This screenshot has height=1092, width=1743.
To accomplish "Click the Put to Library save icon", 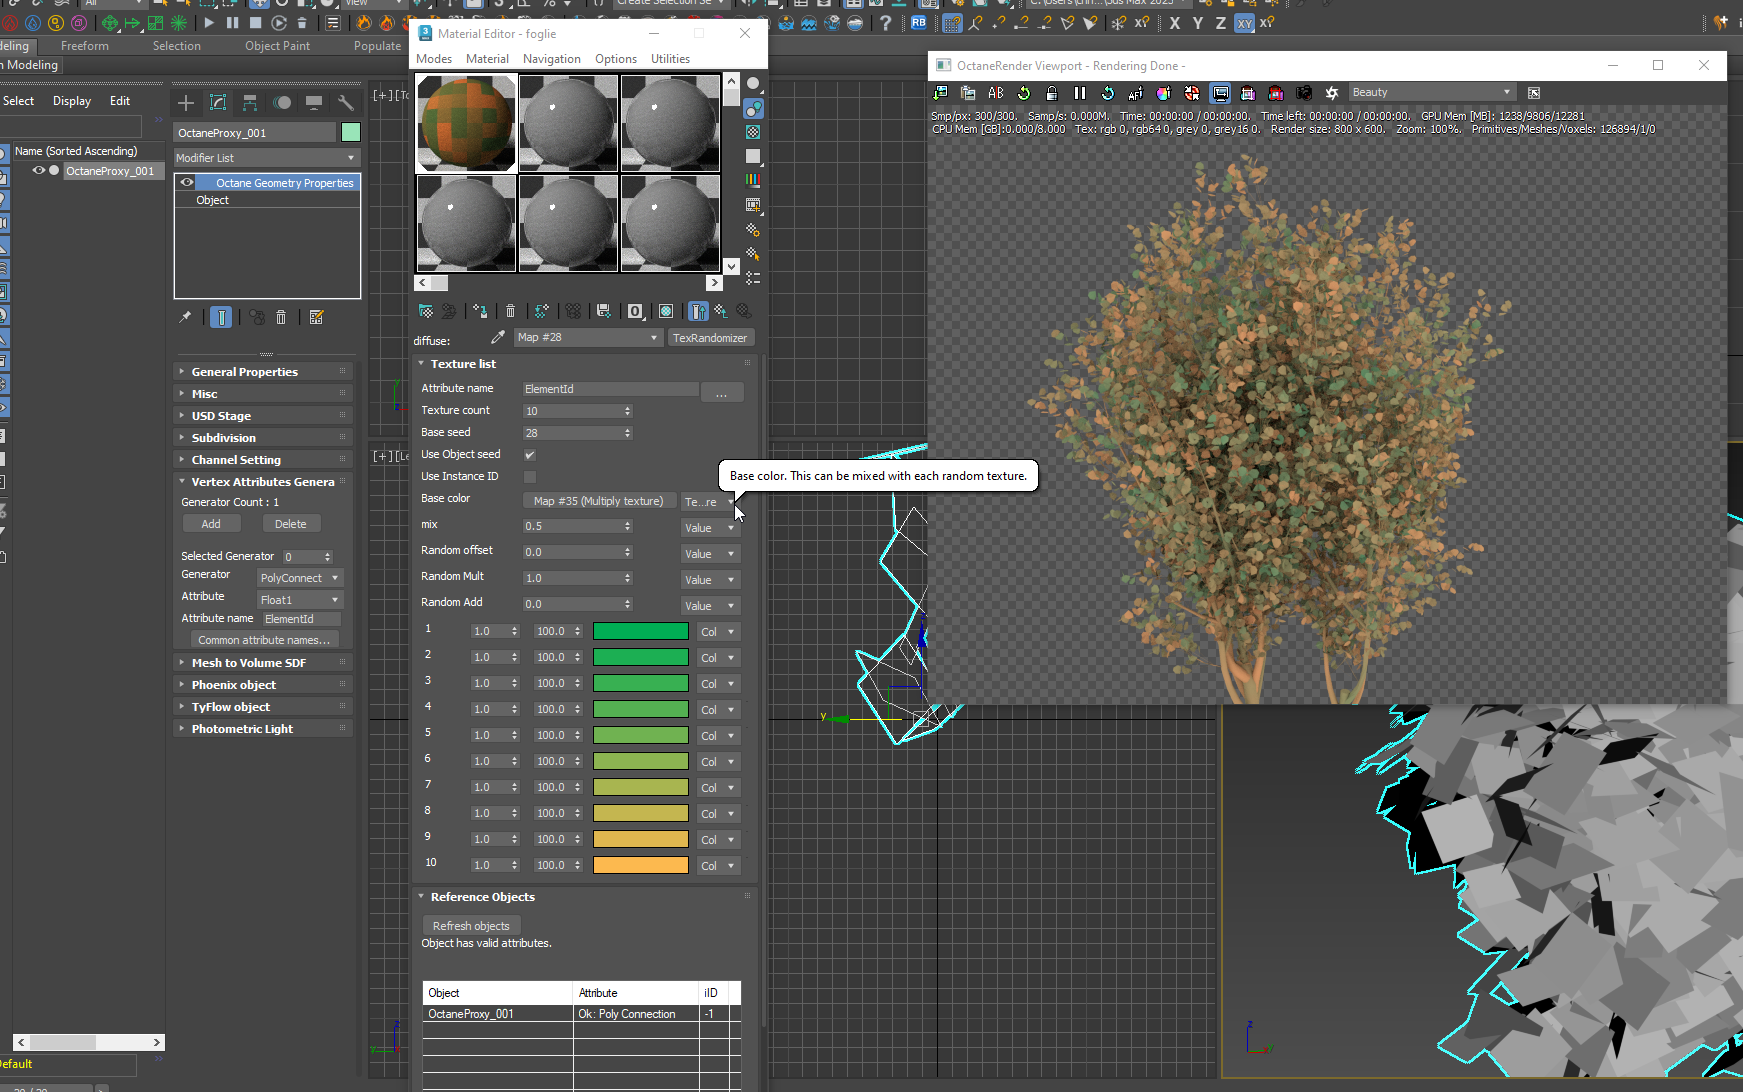I will [603, 311].
